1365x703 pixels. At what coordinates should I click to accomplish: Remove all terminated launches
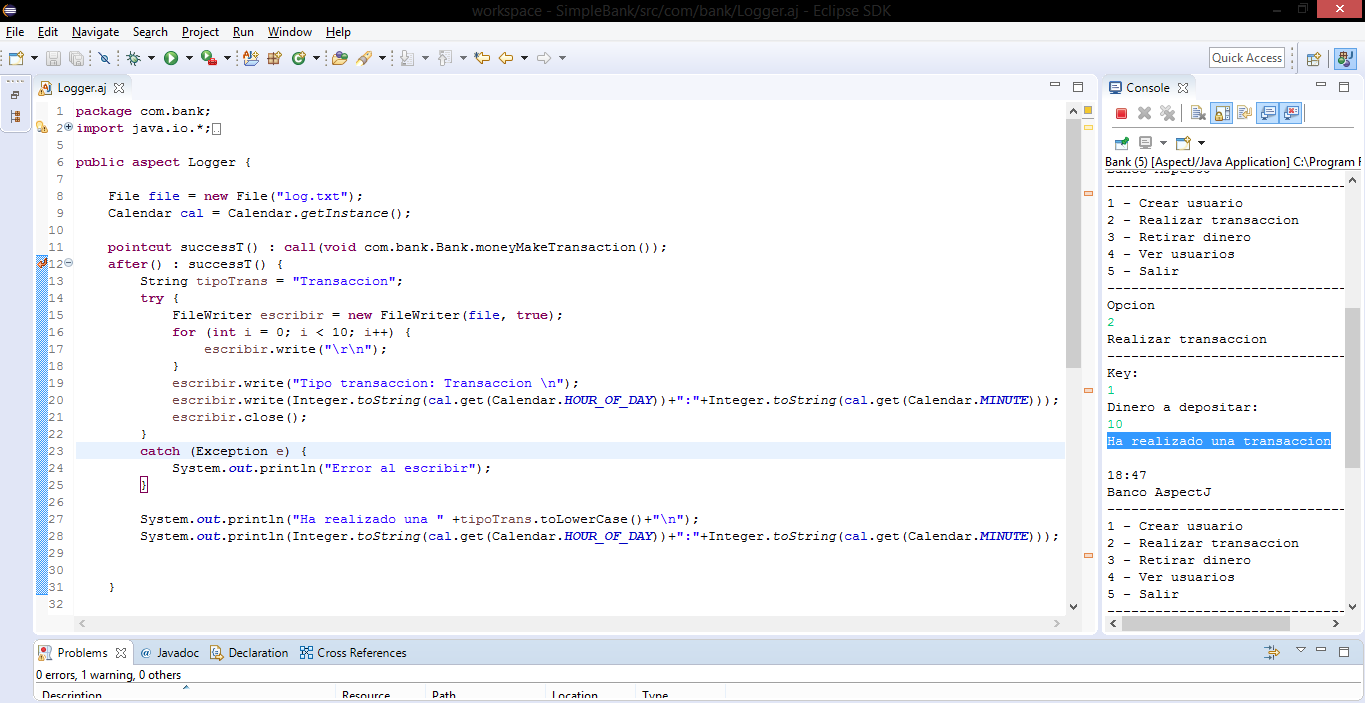(x=1167, y=112)
